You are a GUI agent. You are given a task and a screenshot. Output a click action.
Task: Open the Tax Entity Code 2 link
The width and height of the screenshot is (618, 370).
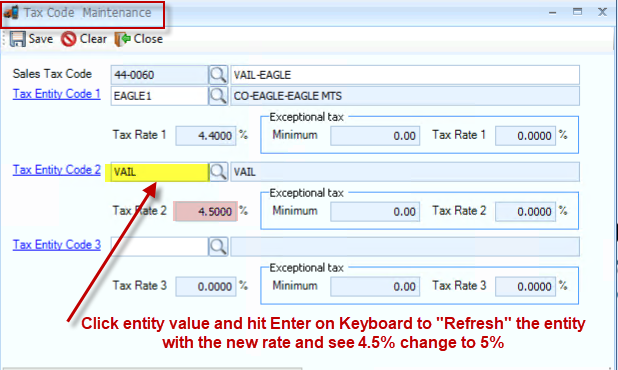click(56, 170)
